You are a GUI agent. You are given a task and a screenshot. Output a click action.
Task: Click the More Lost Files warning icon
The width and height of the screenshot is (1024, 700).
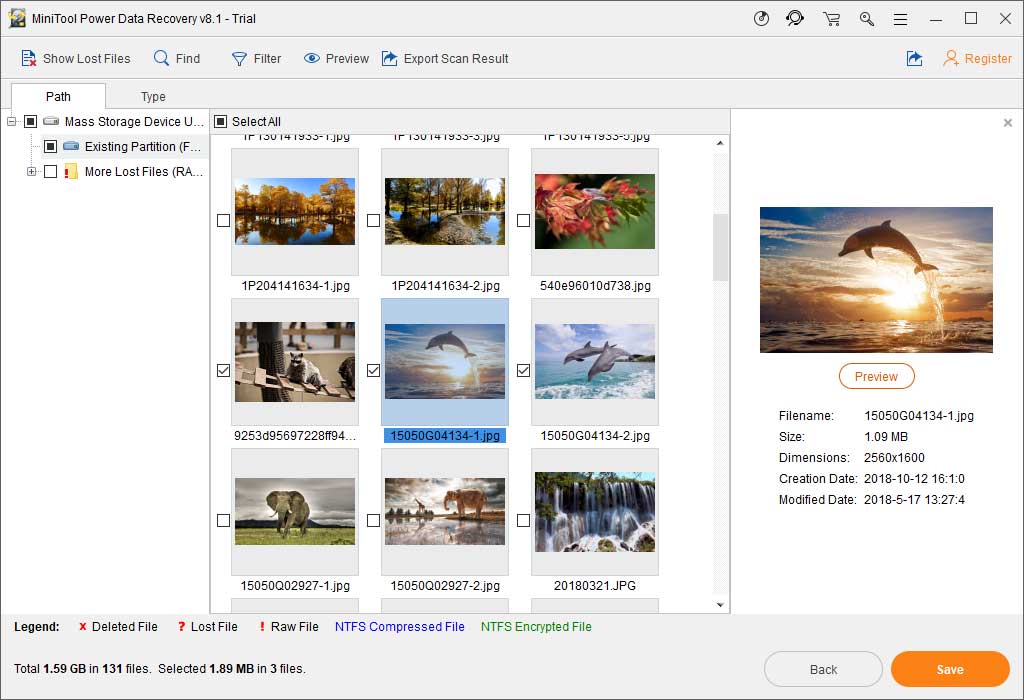tap(71, 172)
